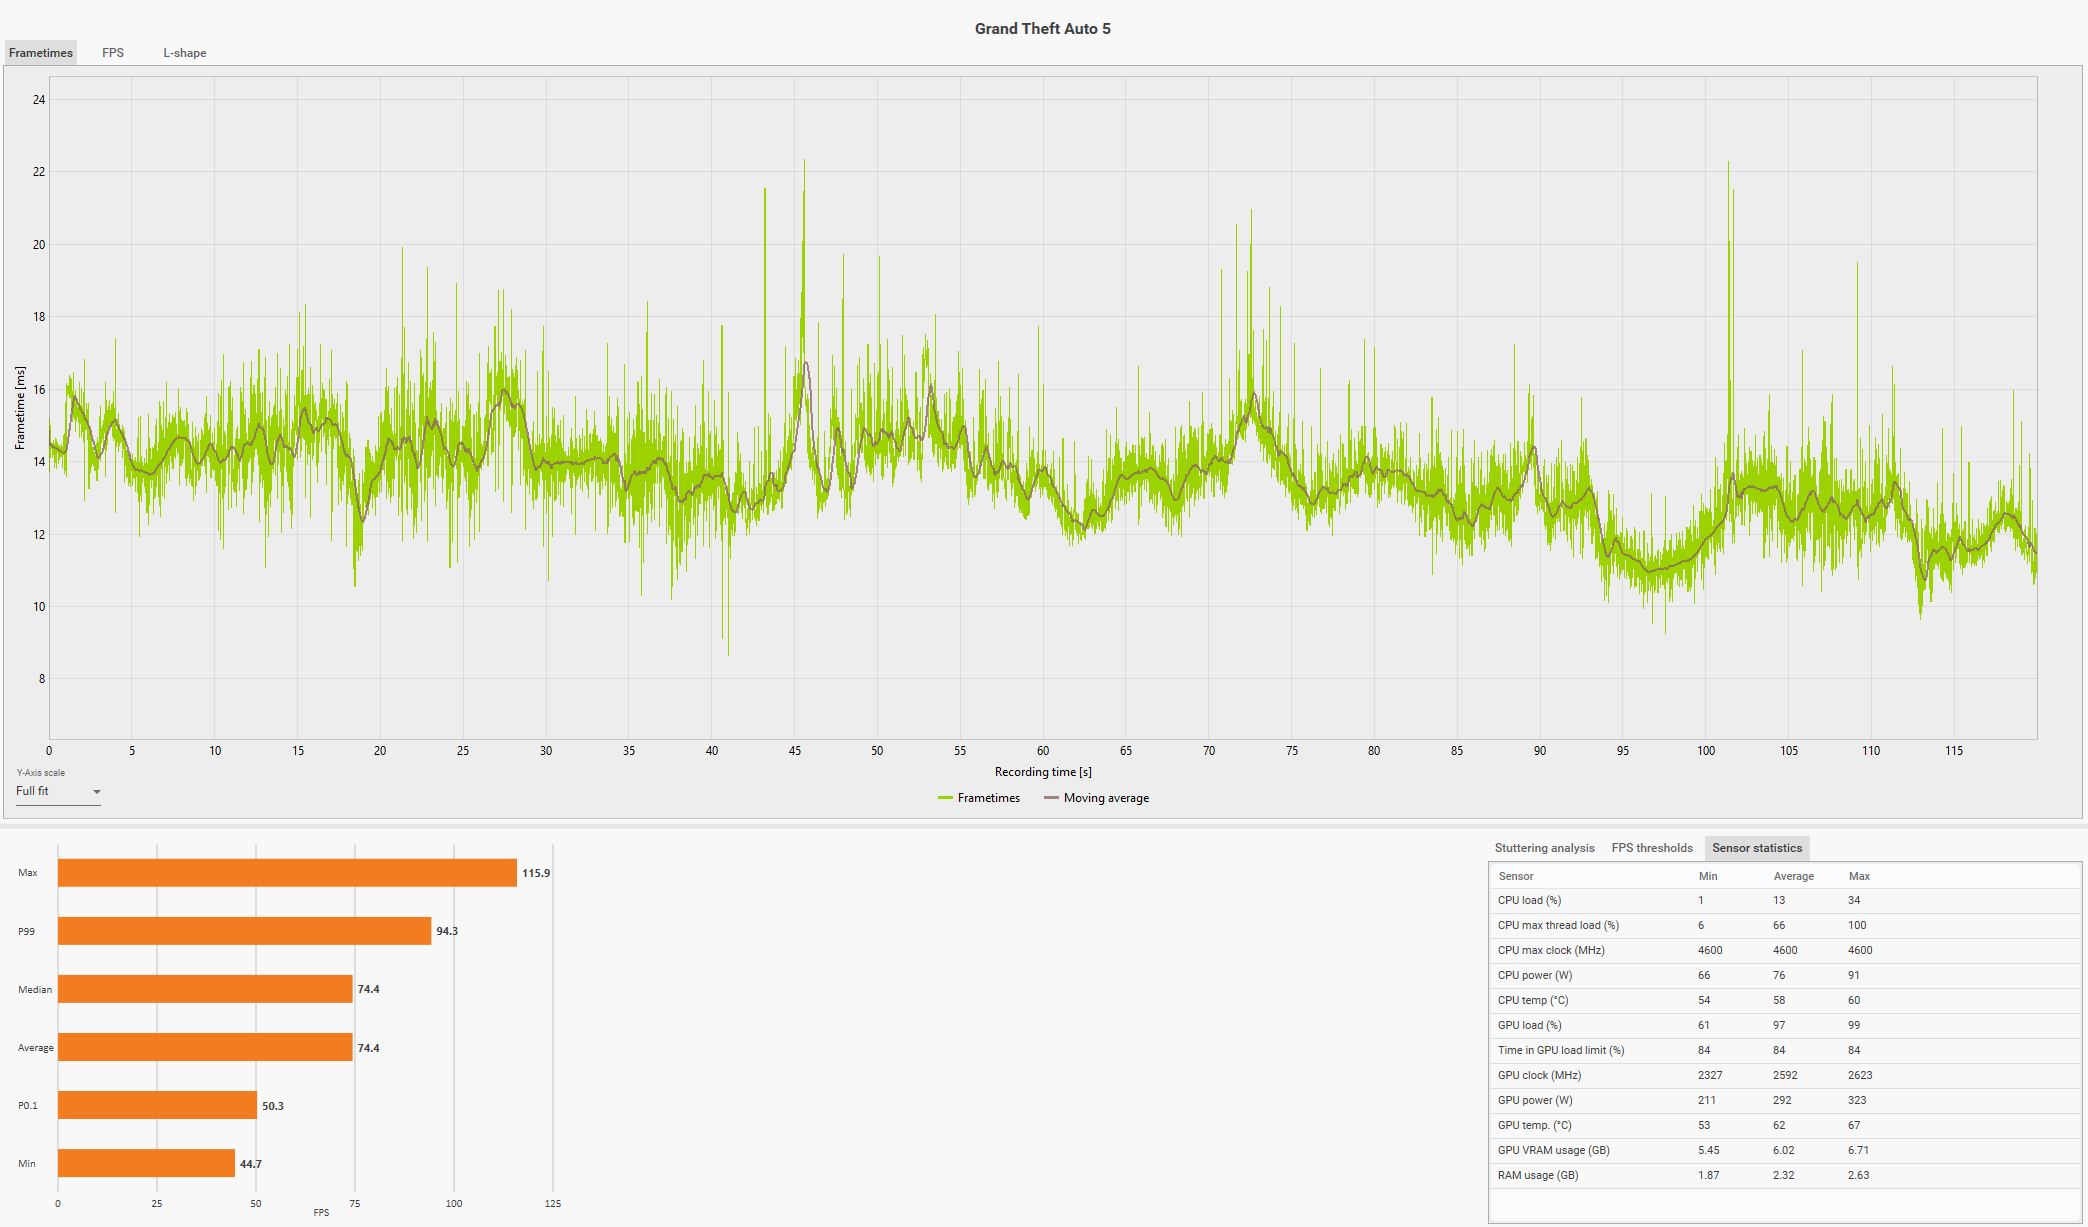This screenshot has width=2088, height=1227.
Task: Click the Min column header
Action: pyautogui.click(x=1708, y=876)
